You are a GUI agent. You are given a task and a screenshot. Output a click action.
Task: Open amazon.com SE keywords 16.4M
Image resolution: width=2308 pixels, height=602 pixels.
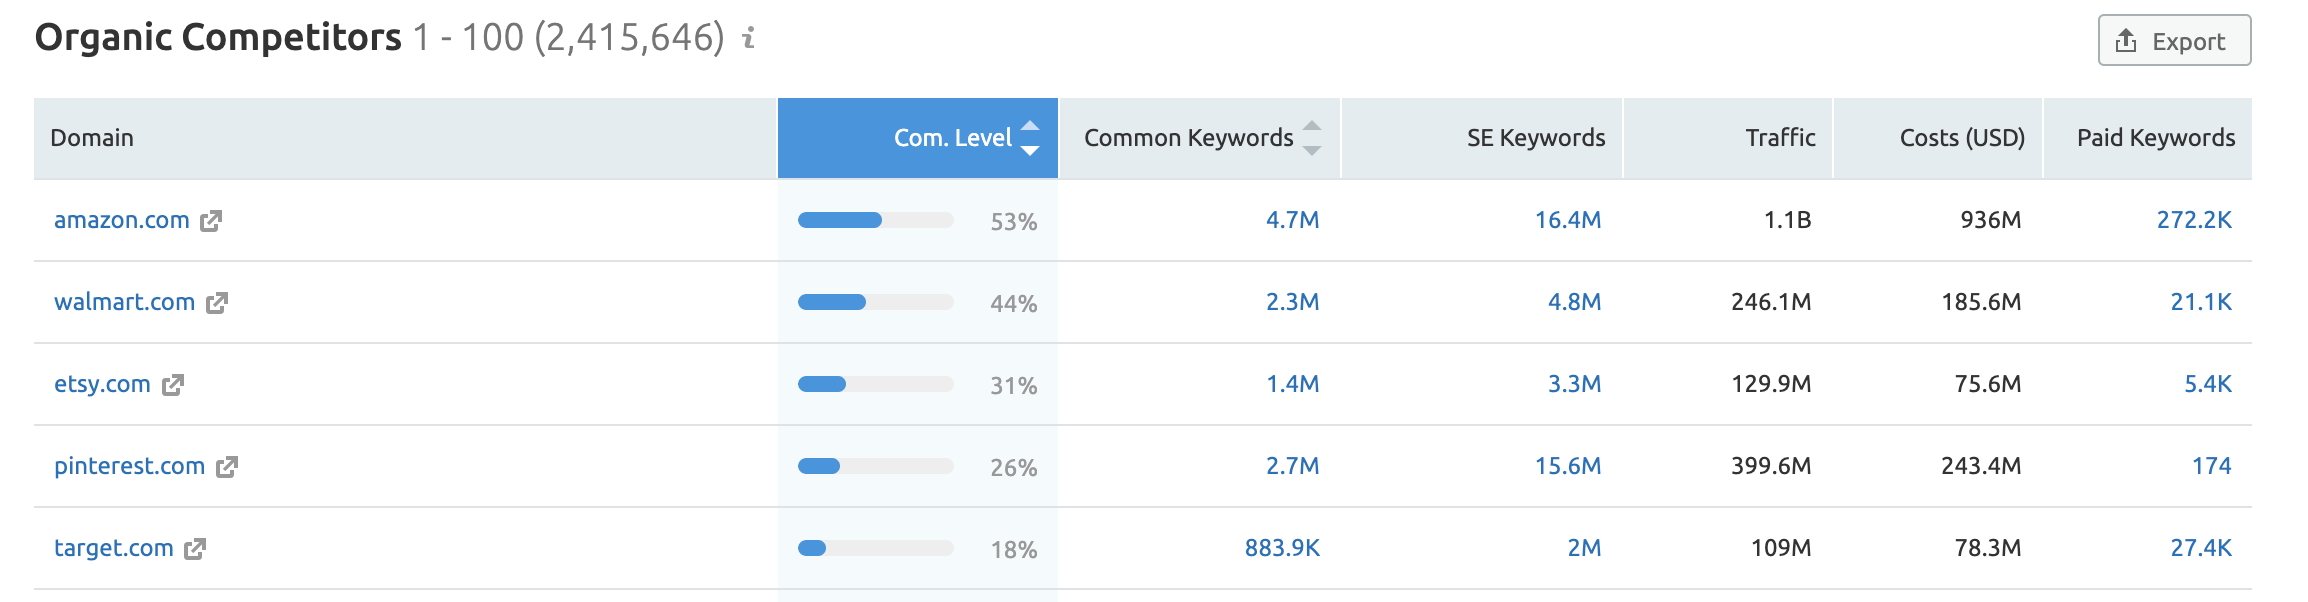pos(1568,220)
